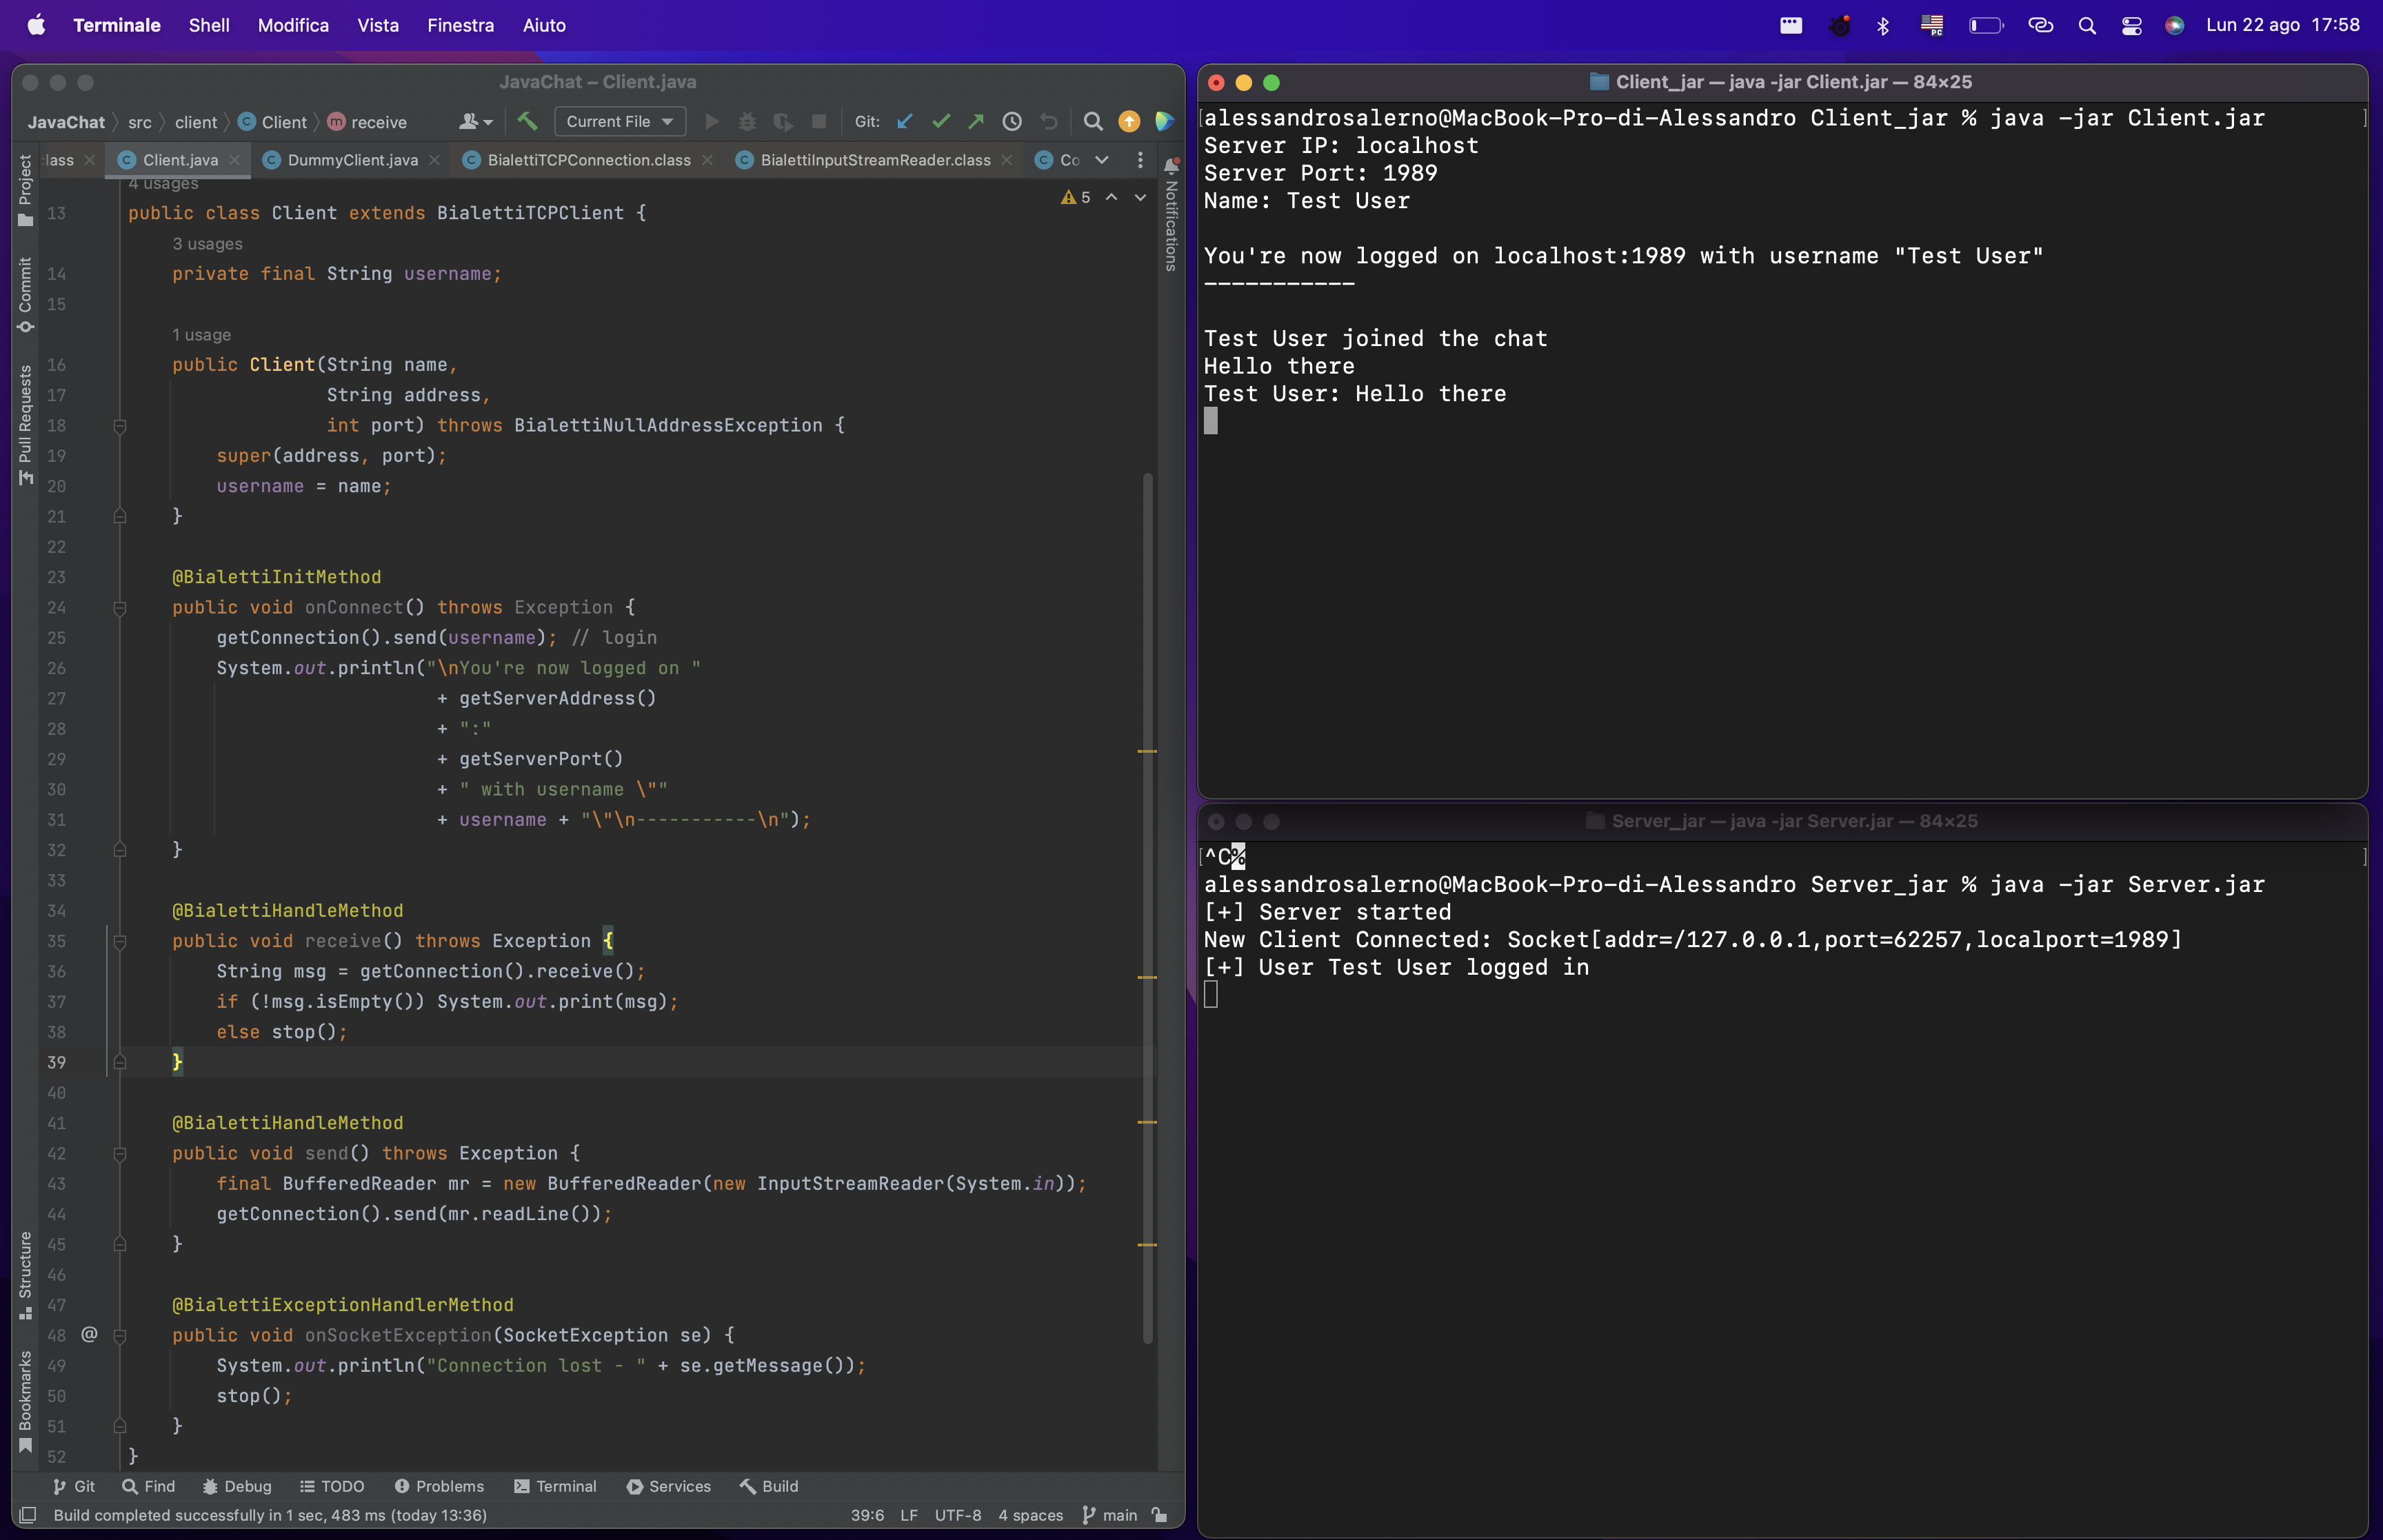This screenshot has height=1540, width=2383.
Task: Click the 5 warnings inspection indicator
Action: [1076, 197]
